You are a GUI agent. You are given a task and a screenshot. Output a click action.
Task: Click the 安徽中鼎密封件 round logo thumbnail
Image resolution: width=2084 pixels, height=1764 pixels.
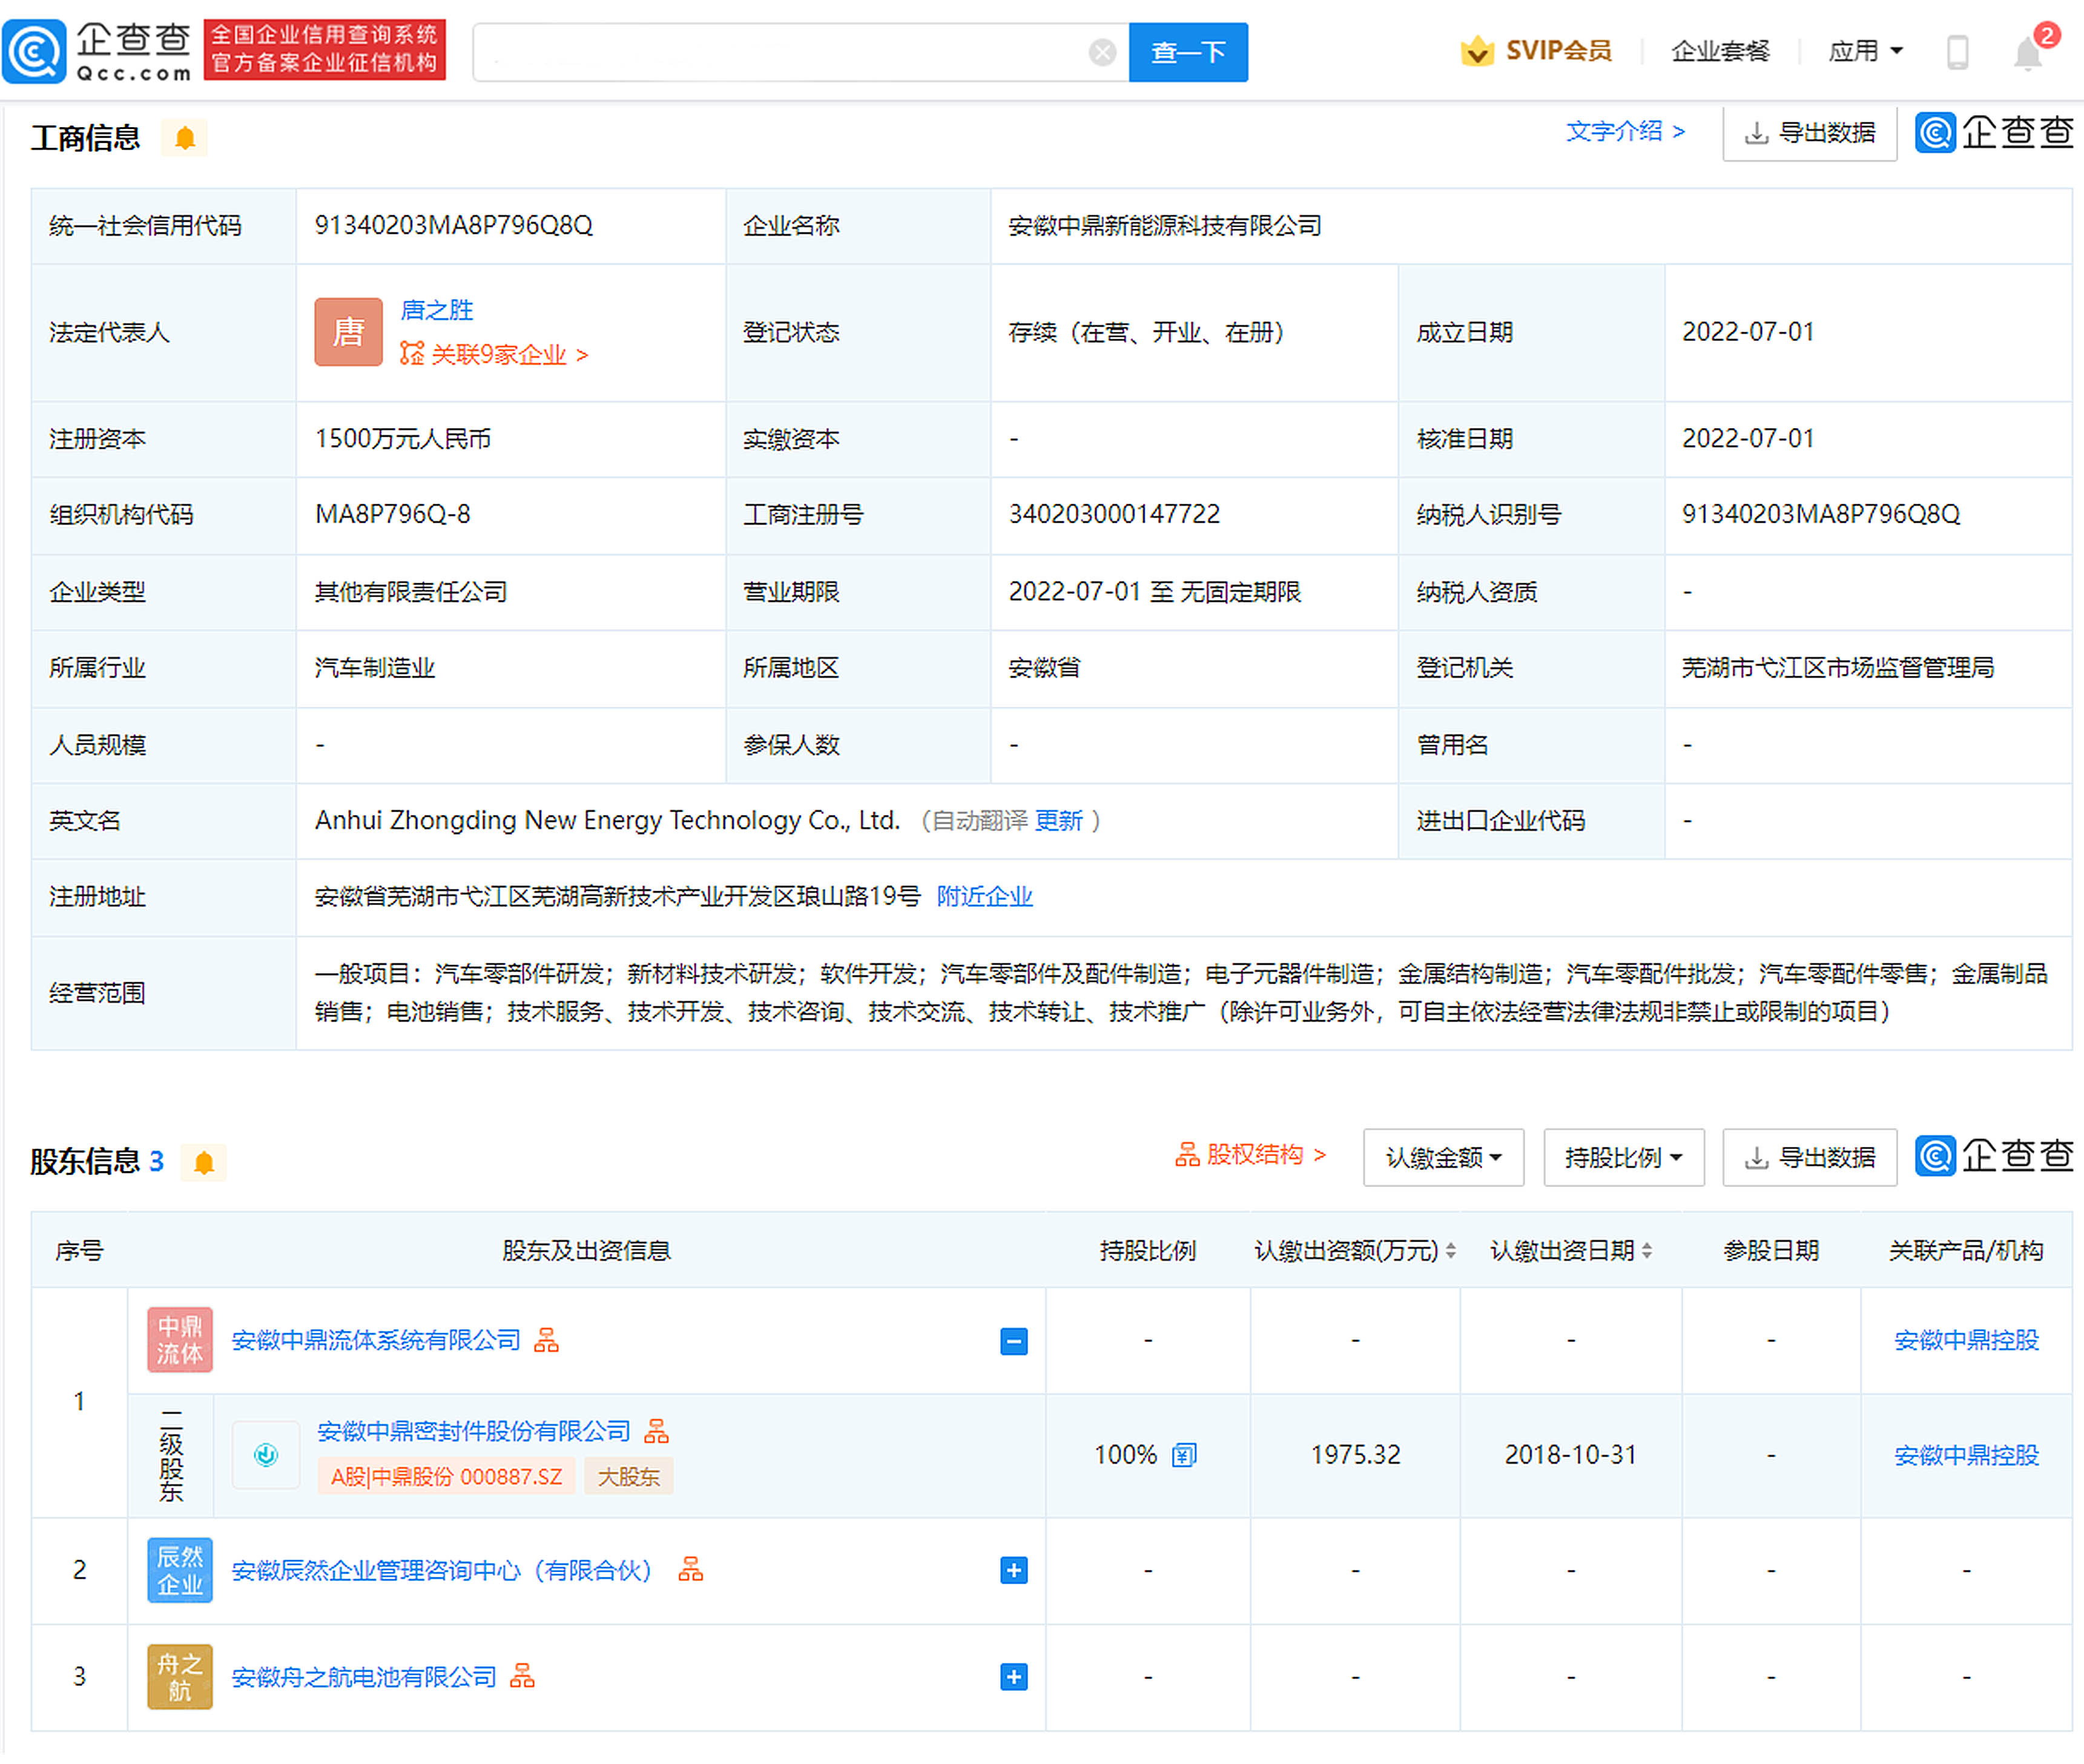[266, 1454]
